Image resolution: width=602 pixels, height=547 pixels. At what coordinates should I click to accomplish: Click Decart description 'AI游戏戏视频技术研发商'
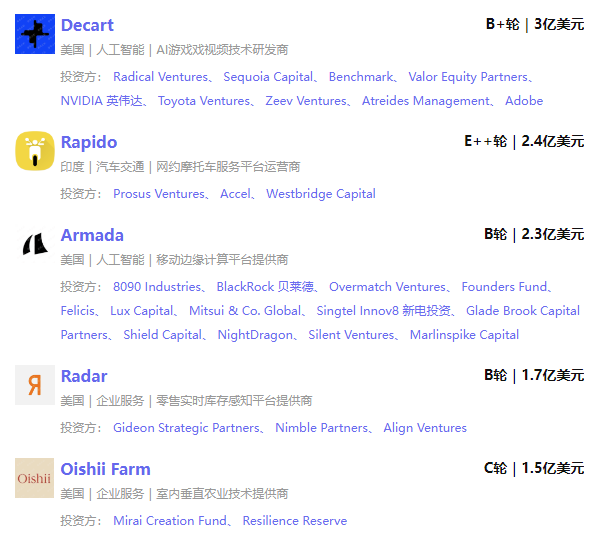click(222, 50)
